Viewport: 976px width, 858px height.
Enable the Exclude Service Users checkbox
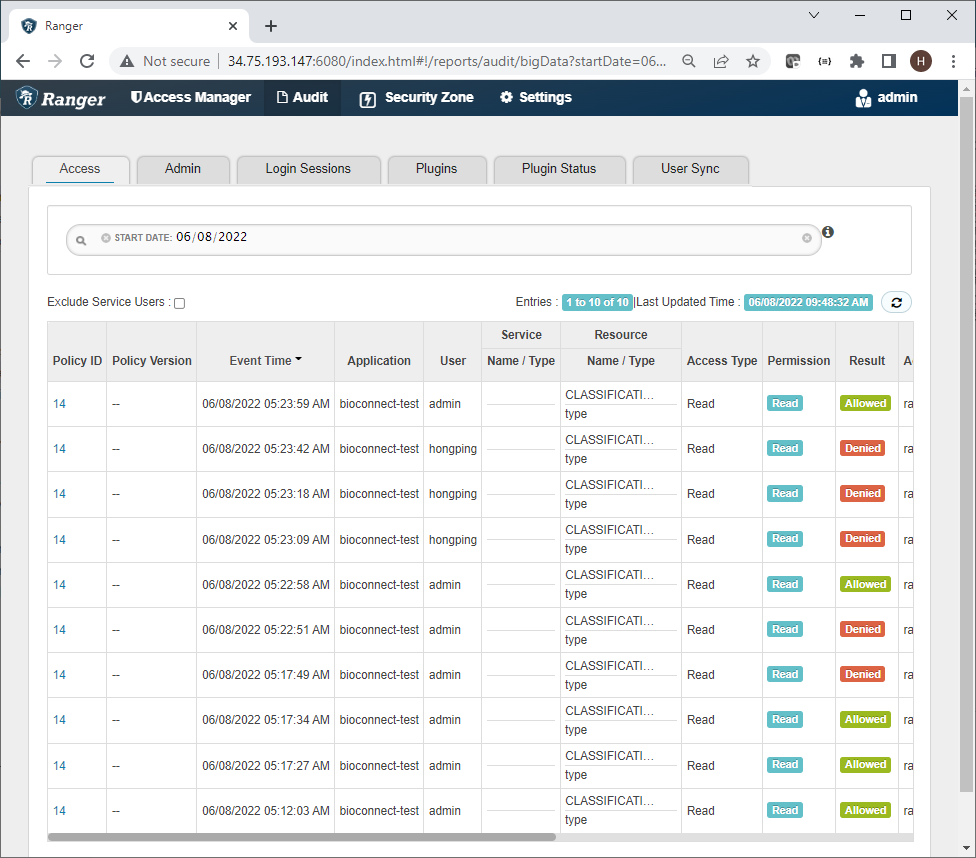[179, 302]
